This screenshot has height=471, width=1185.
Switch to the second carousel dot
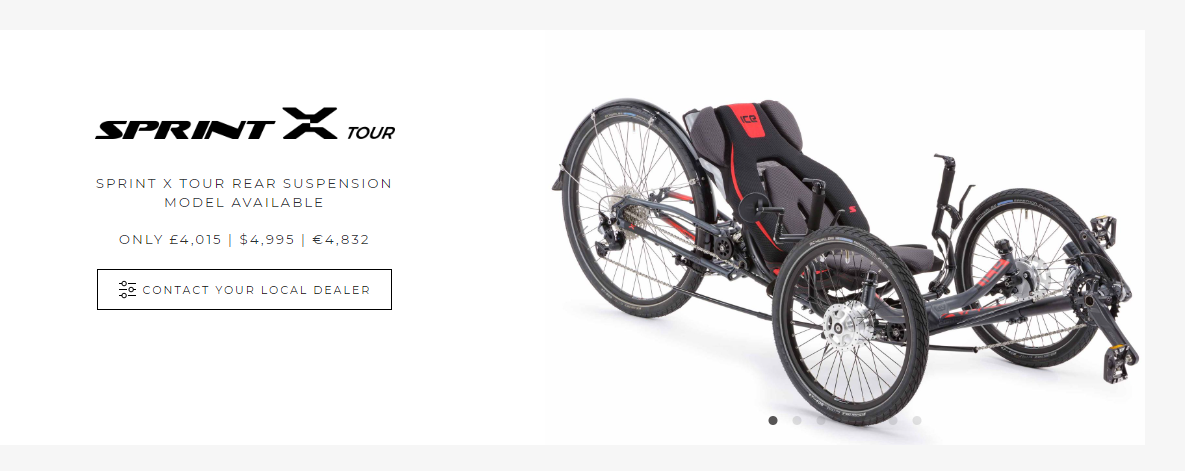pos(797,420)
